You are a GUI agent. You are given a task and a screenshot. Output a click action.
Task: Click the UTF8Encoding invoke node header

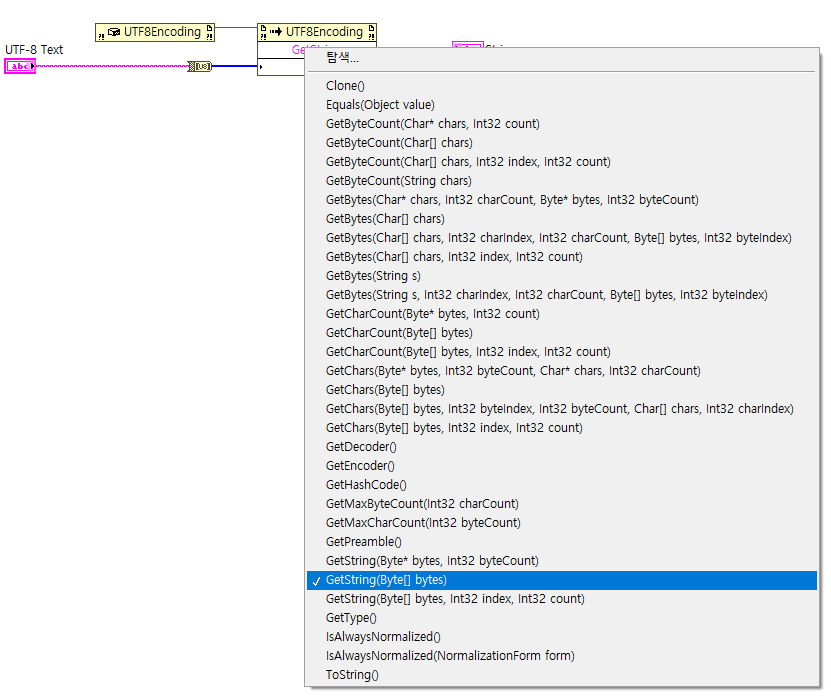[317, 32]
